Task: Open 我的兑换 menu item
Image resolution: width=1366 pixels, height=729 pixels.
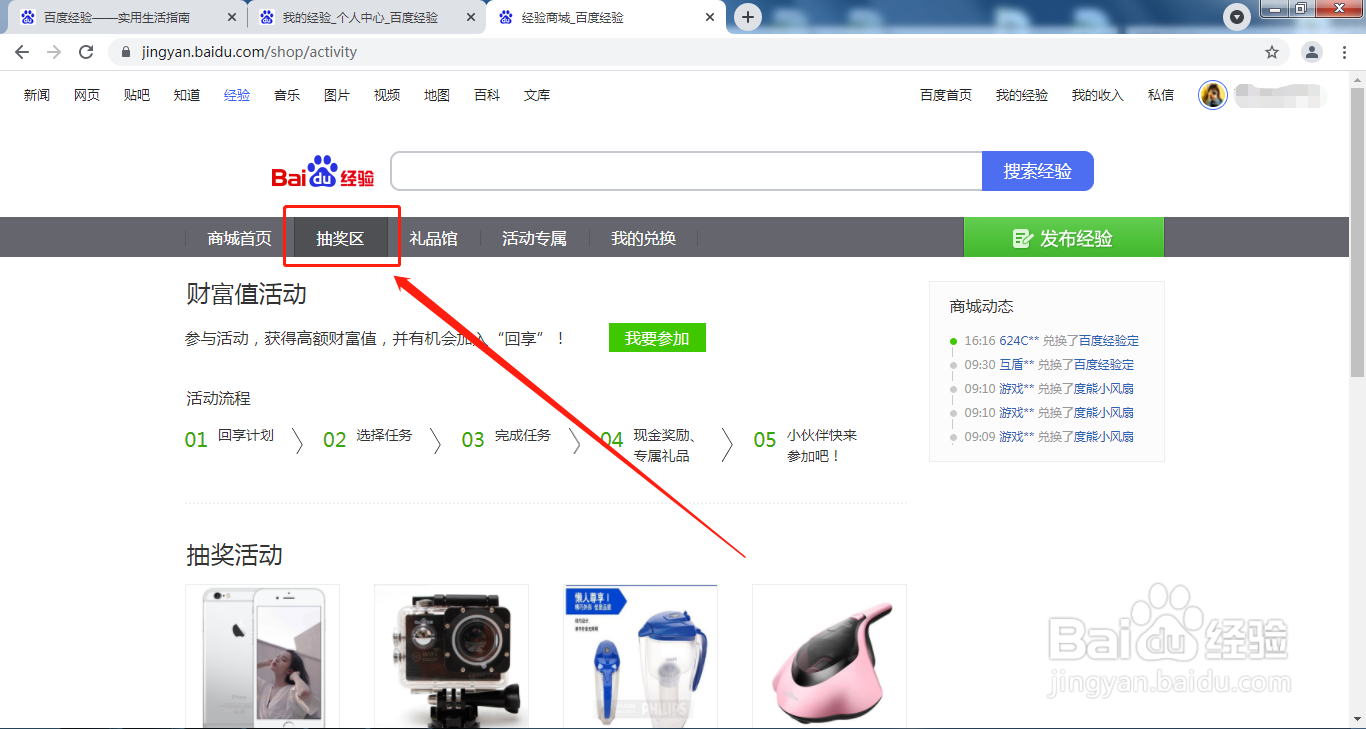Action: click(644, 238)
